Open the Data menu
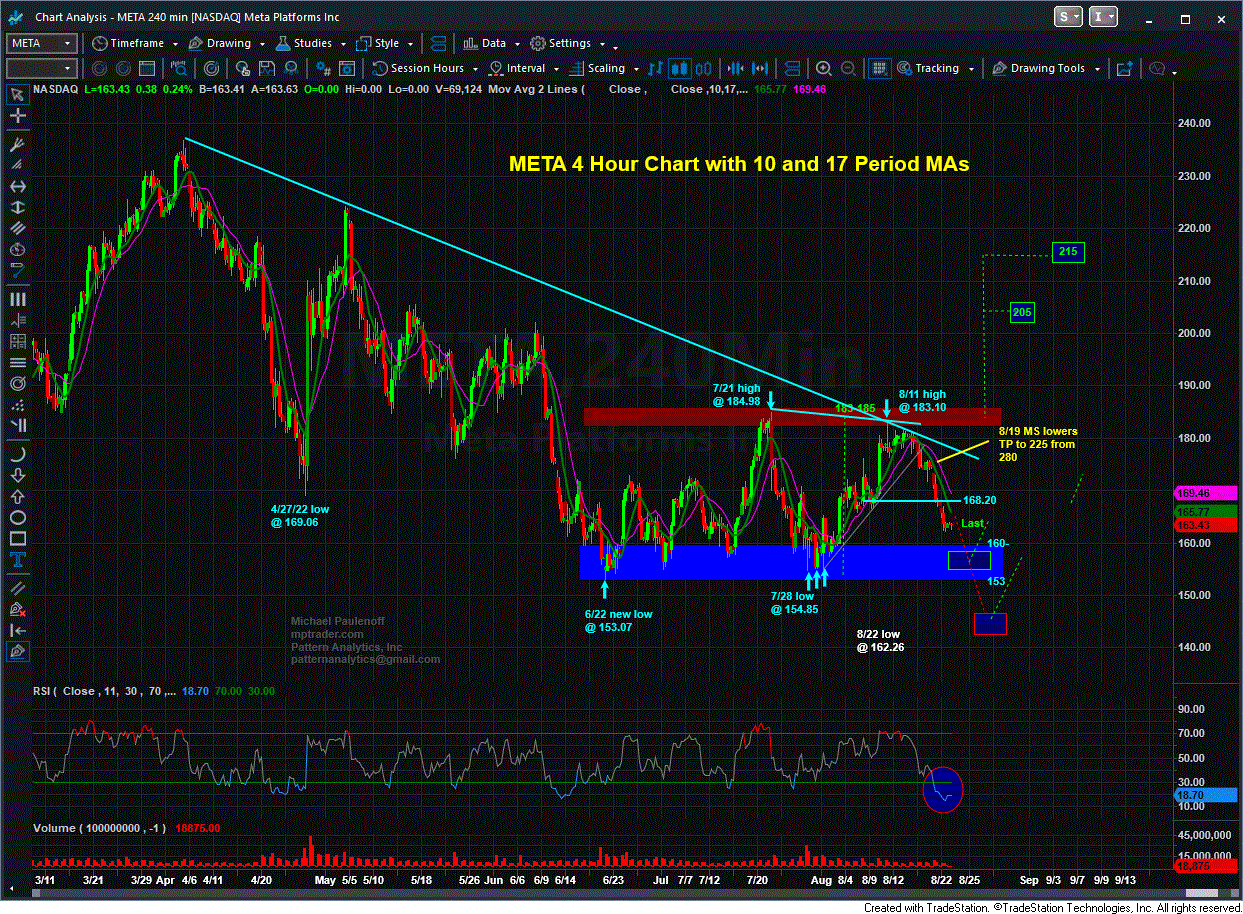The height and width of the screenshot is (914, 1243). pyautogui.click(x=492, y=43)
